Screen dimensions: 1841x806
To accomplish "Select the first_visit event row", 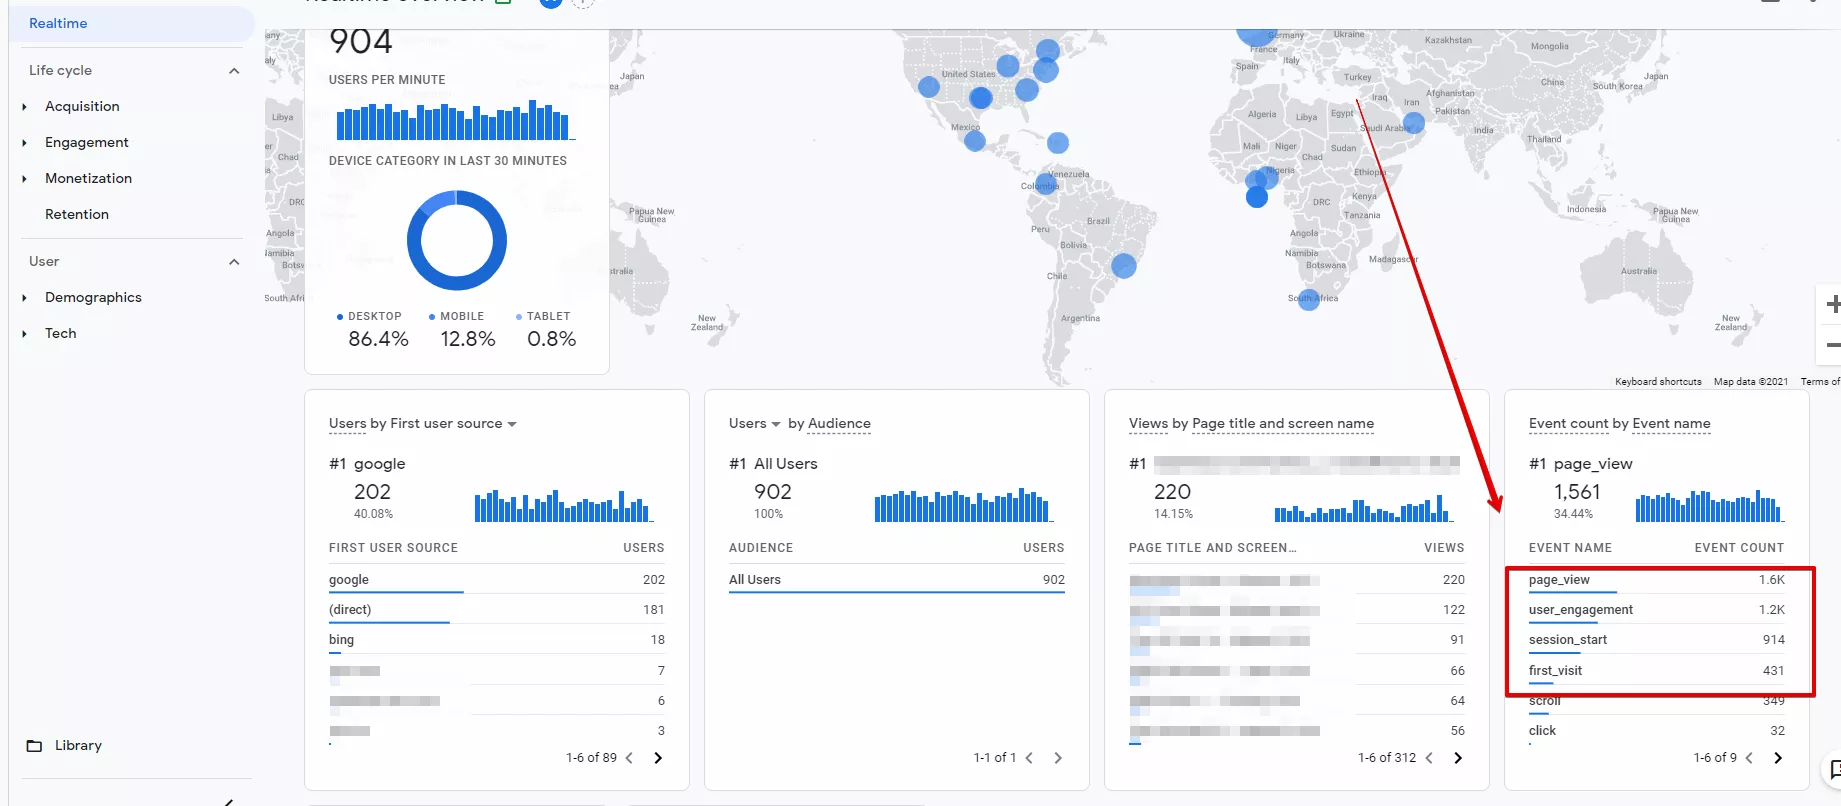I will [1657, 671].
